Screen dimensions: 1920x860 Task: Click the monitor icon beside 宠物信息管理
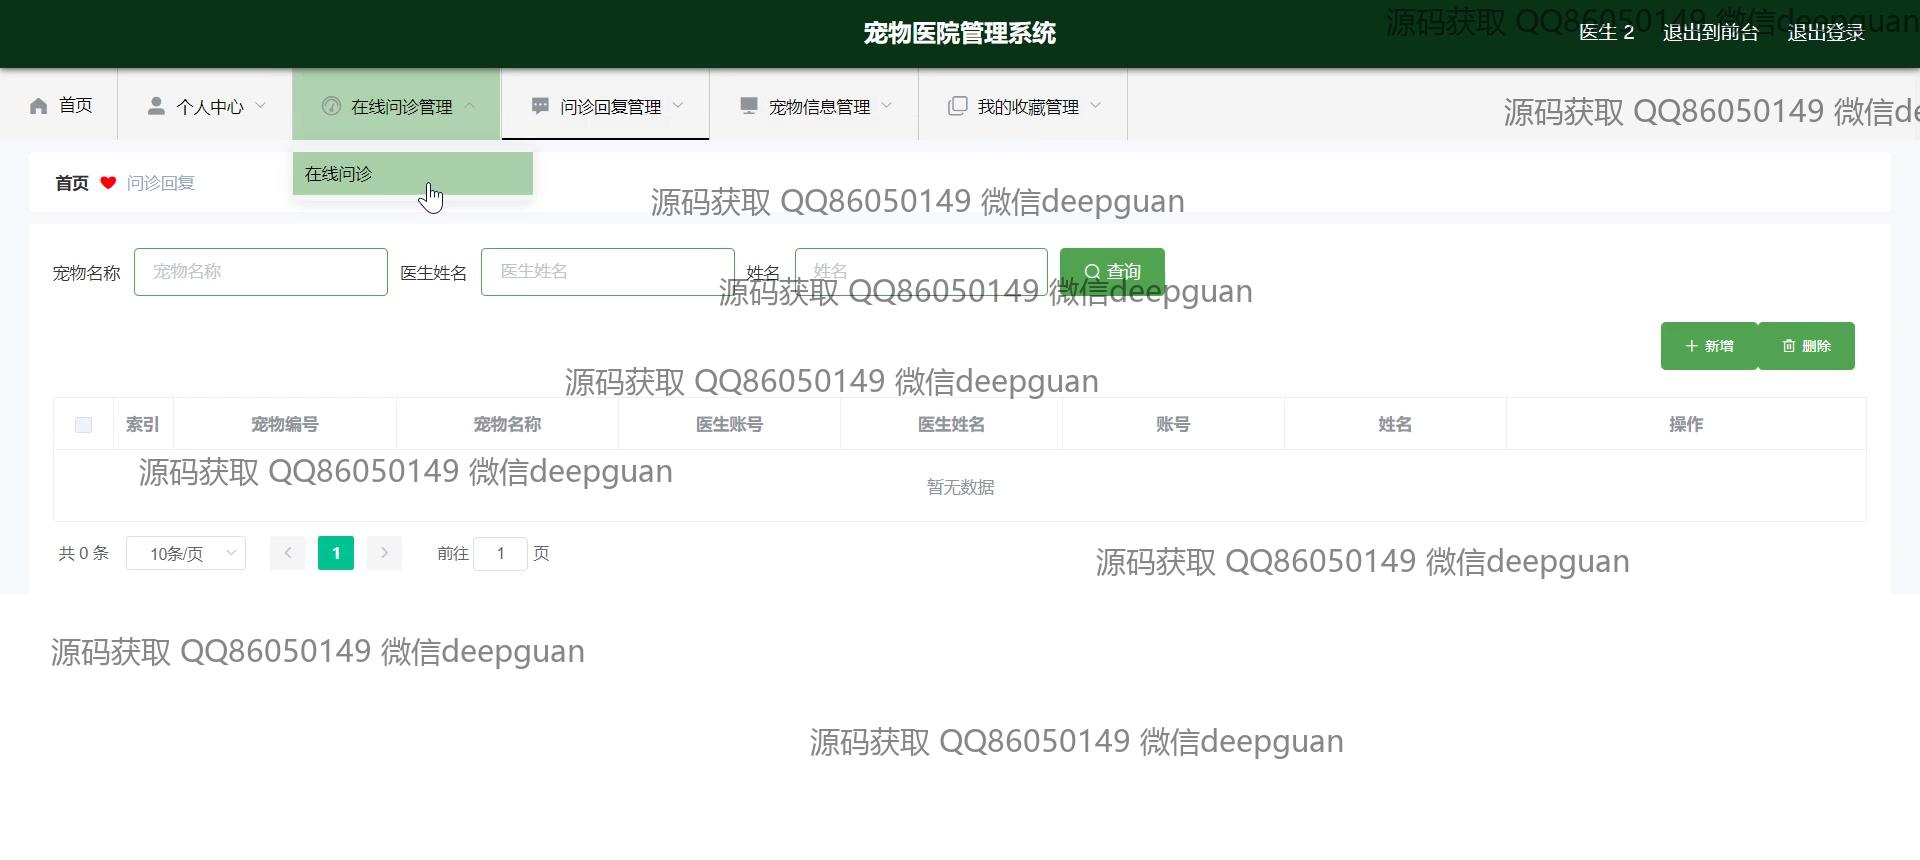click(749, 106)
